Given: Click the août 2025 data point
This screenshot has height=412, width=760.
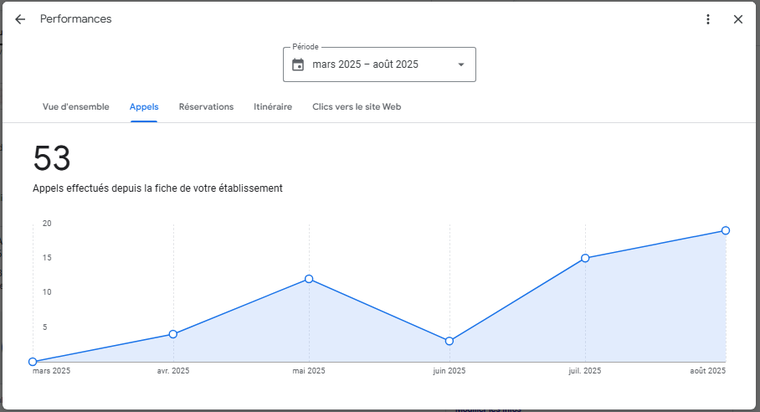Looking at the screenshot, I should pos(725,231).
